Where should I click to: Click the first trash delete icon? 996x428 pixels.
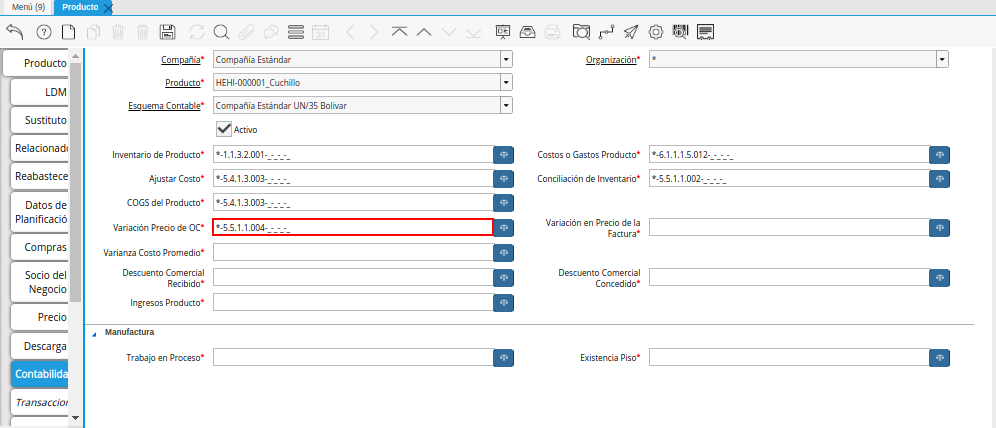click(x=118, y=32)
